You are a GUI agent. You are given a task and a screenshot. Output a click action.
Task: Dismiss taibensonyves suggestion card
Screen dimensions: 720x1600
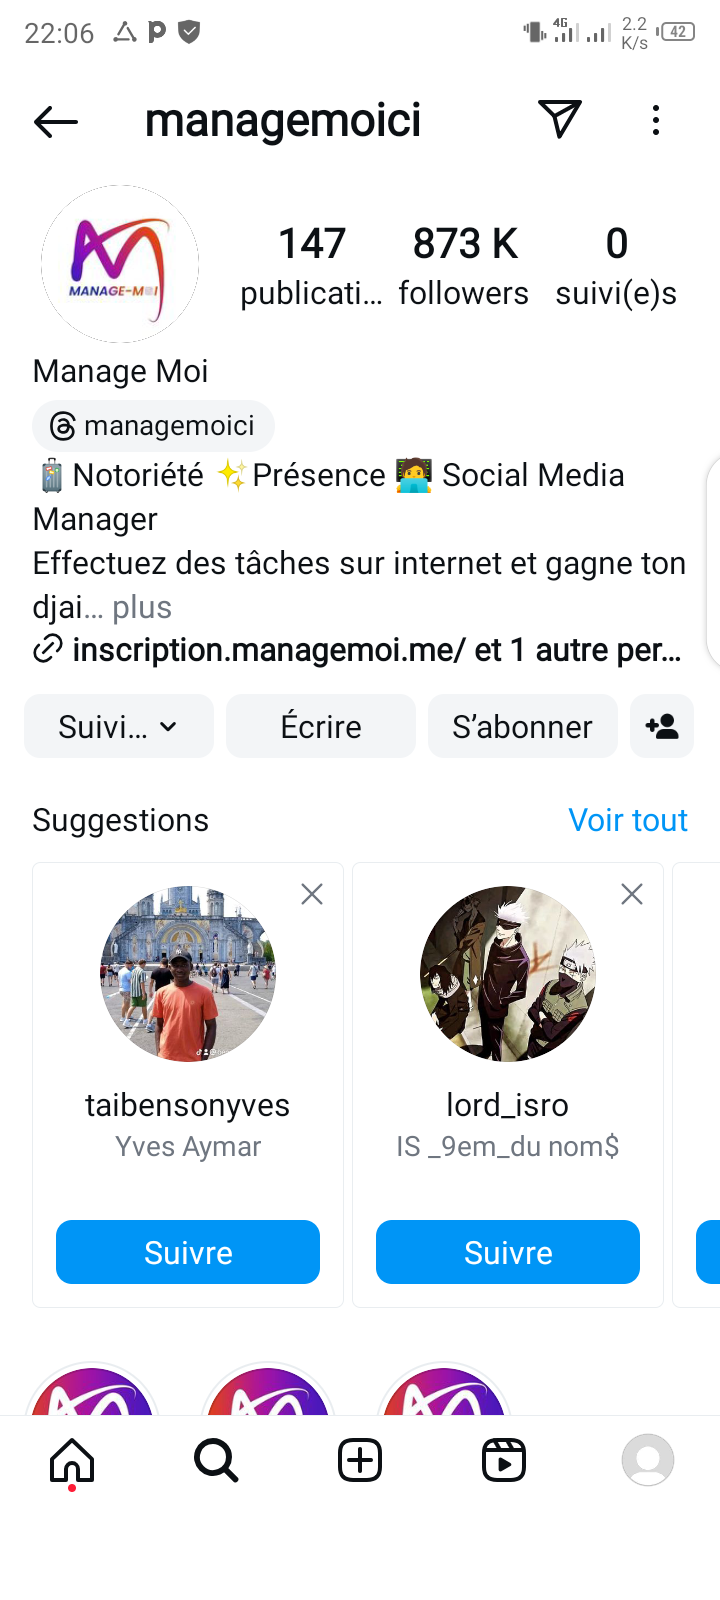click(x=312, y=894)
